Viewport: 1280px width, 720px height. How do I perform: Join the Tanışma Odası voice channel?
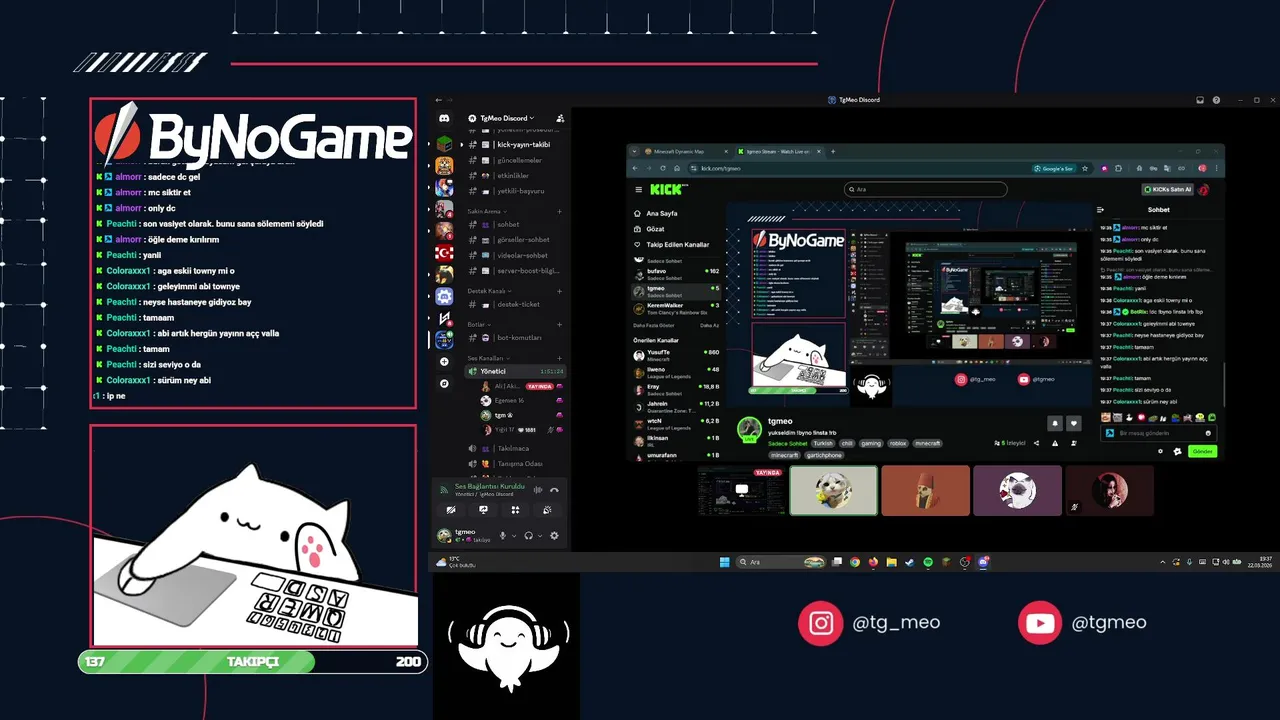(516, 464)
